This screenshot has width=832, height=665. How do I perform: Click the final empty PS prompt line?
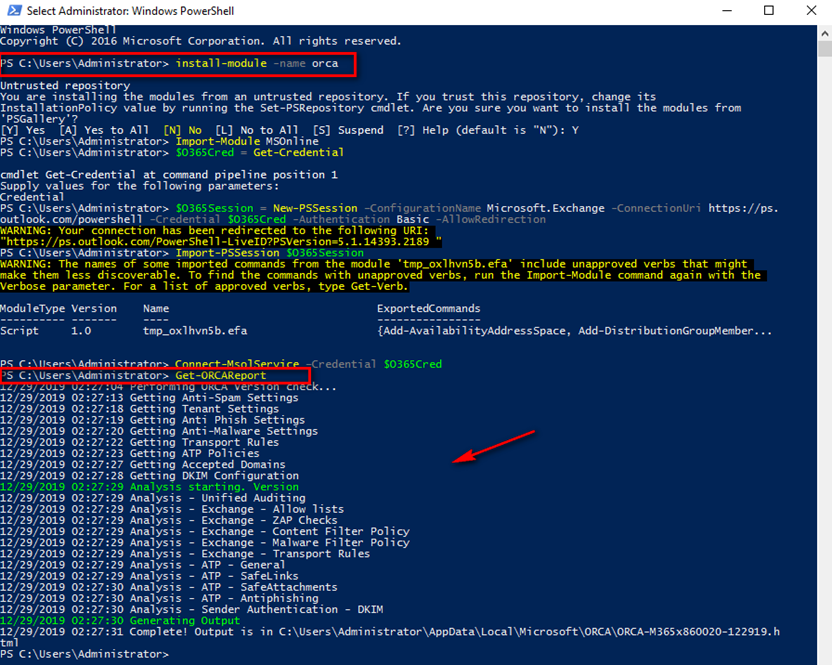[x=84, y=654]
